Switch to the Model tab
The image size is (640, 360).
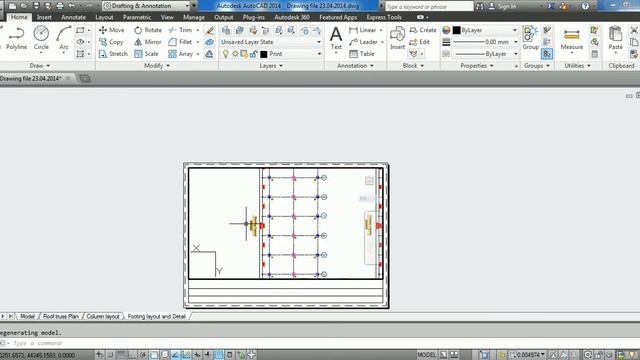tap(27, 316)
